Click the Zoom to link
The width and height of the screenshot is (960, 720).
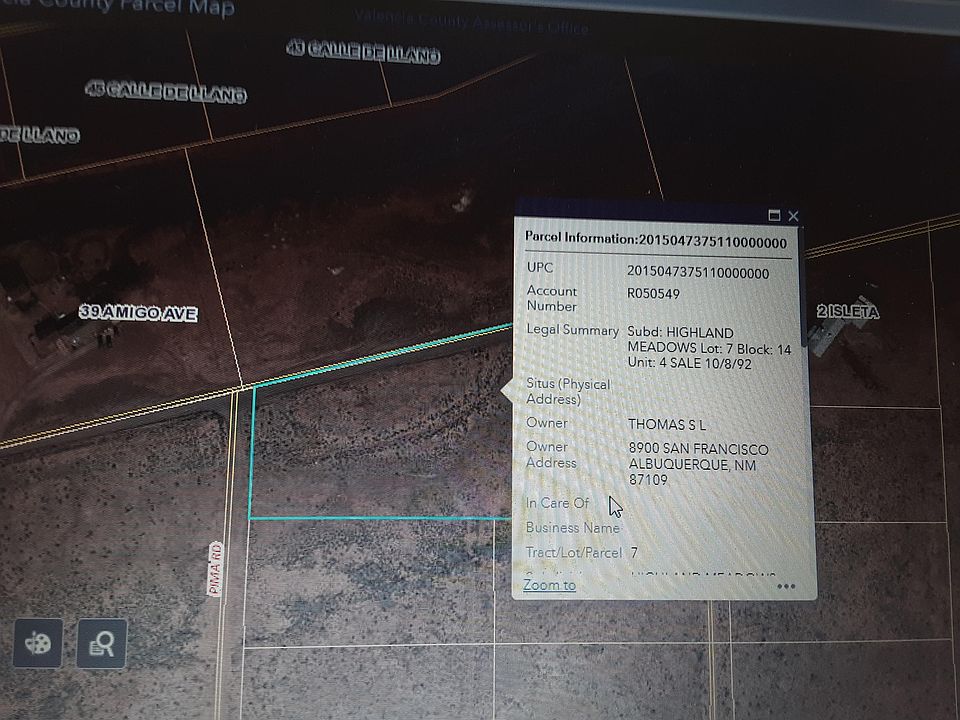pos(549,585)
